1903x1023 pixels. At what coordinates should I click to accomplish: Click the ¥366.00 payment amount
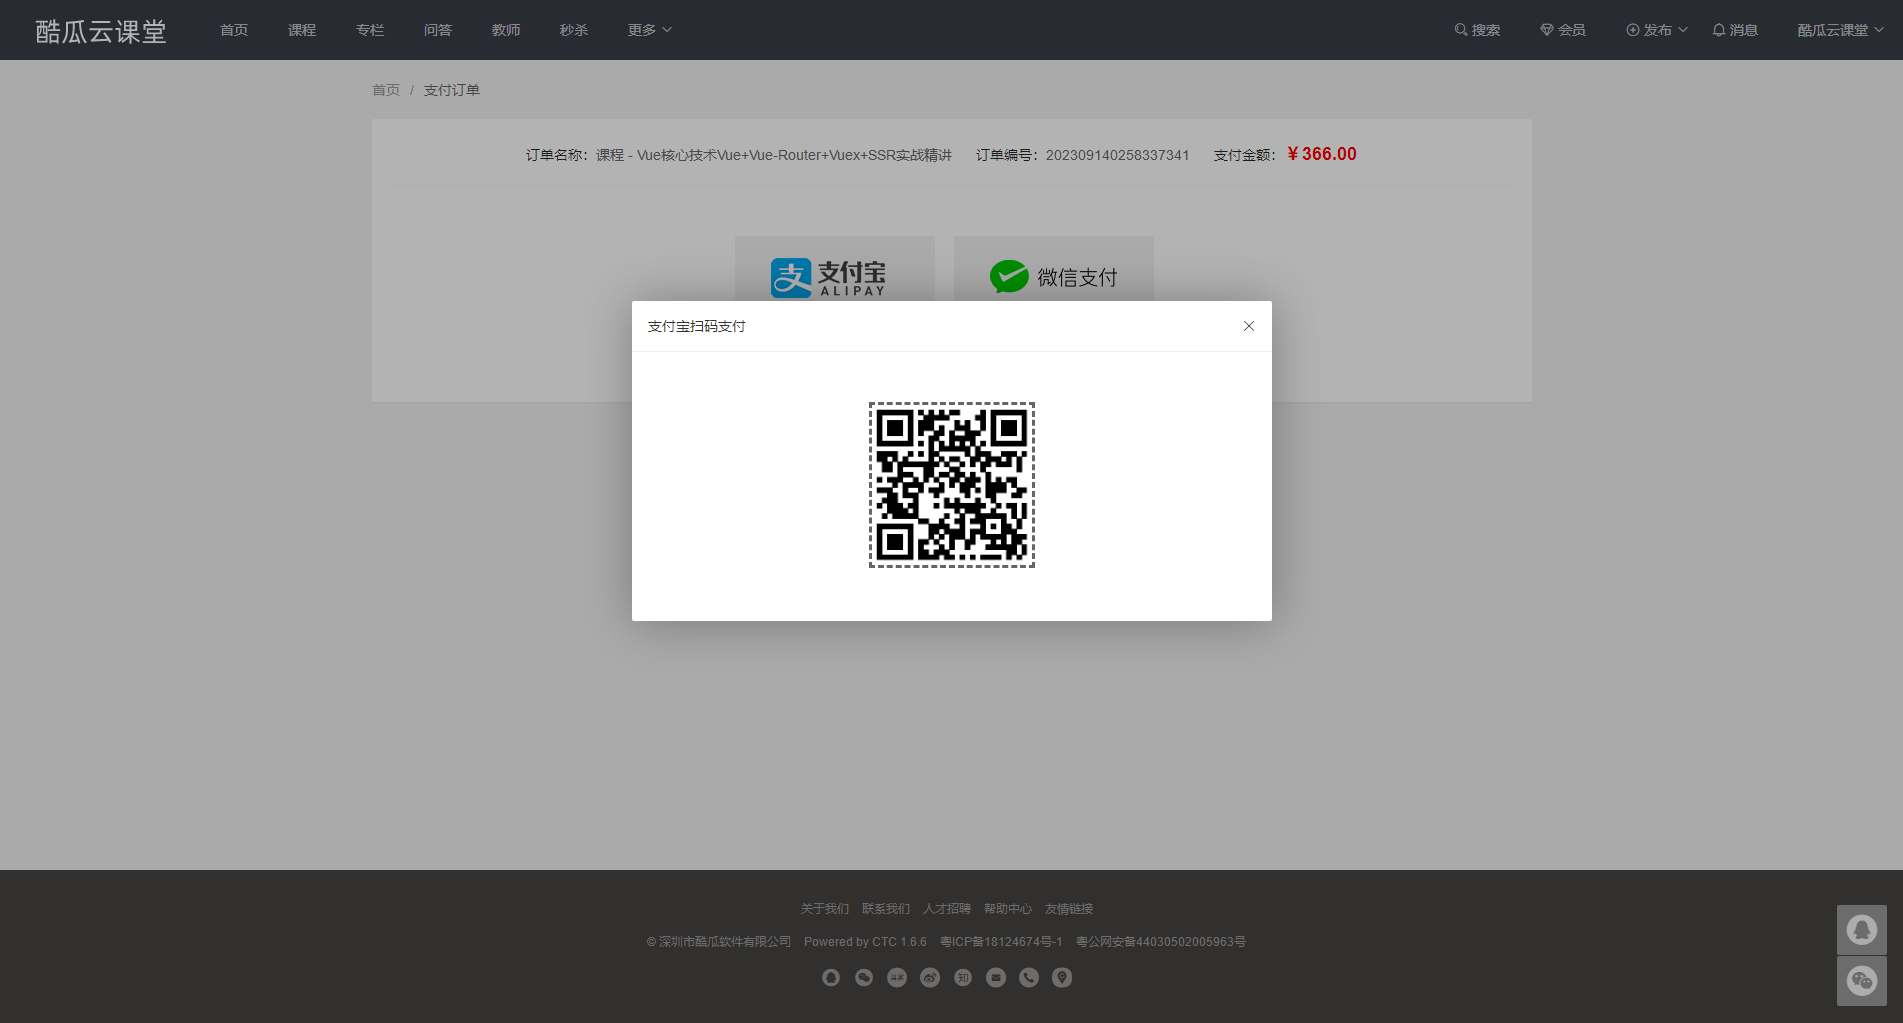click(x=1322, y=154)
